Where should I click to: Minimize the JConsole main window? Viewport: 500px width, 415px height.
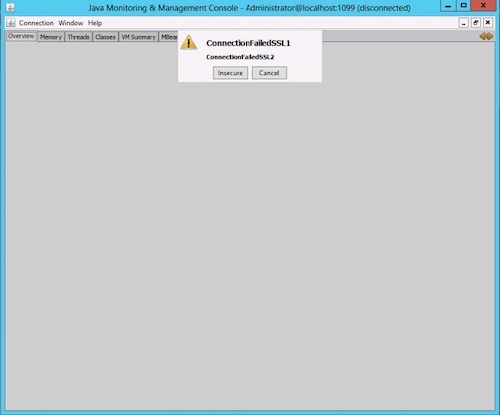(448, 6)
